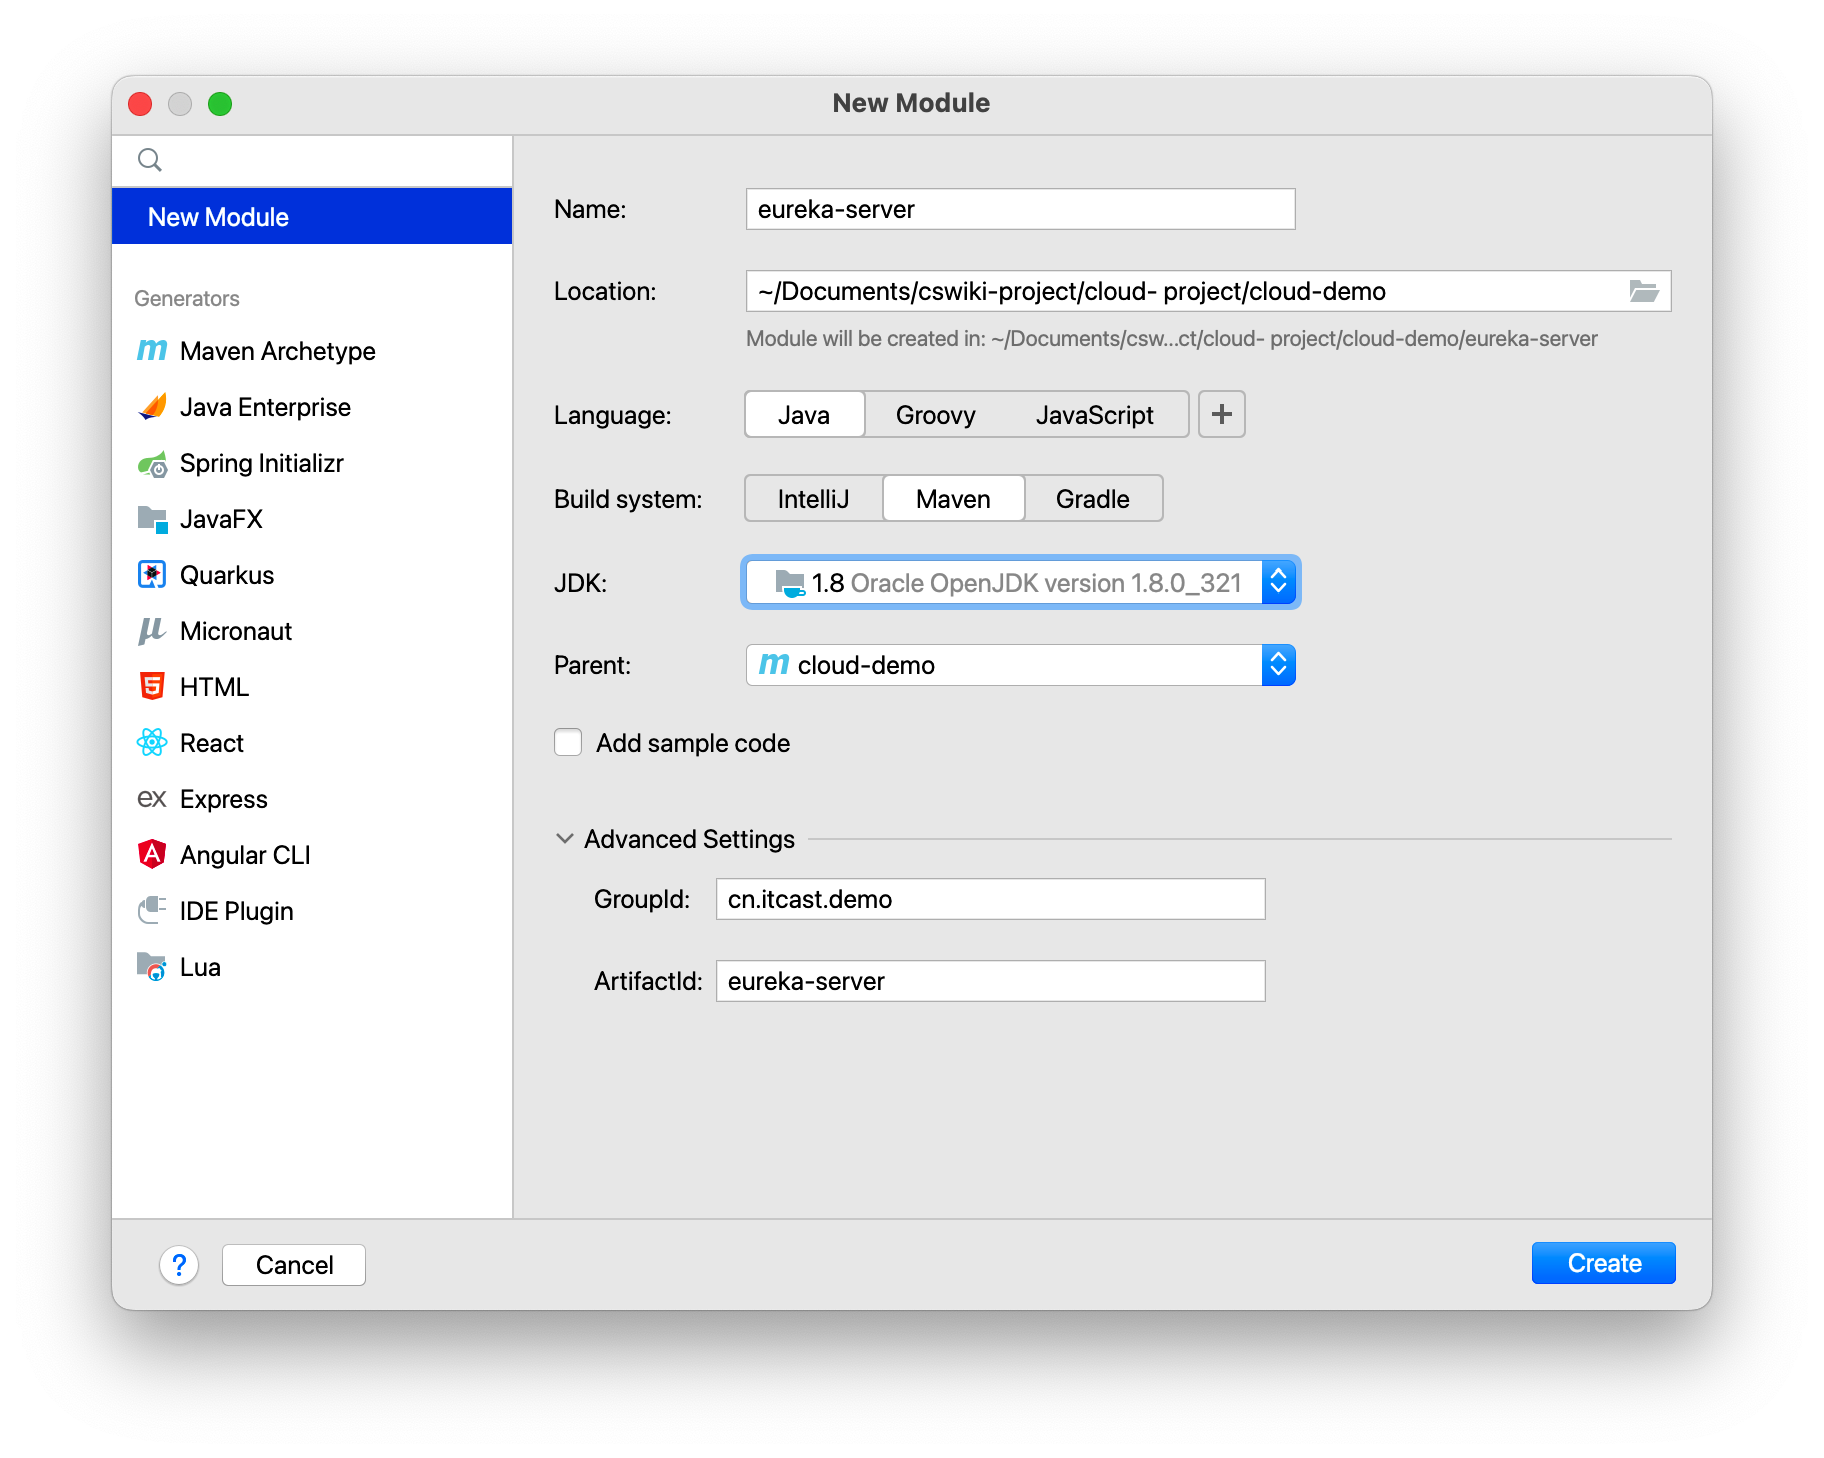The image size is (1824, 1458).
Task: Click the HTML5 shield icon
Action: pyautogui.click(x=152, y=687)
